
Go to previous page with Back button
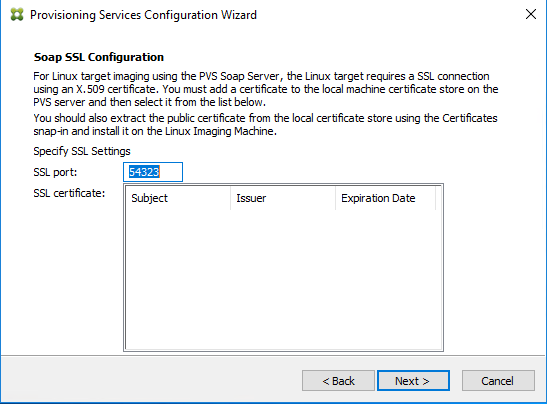pos(338,381)
